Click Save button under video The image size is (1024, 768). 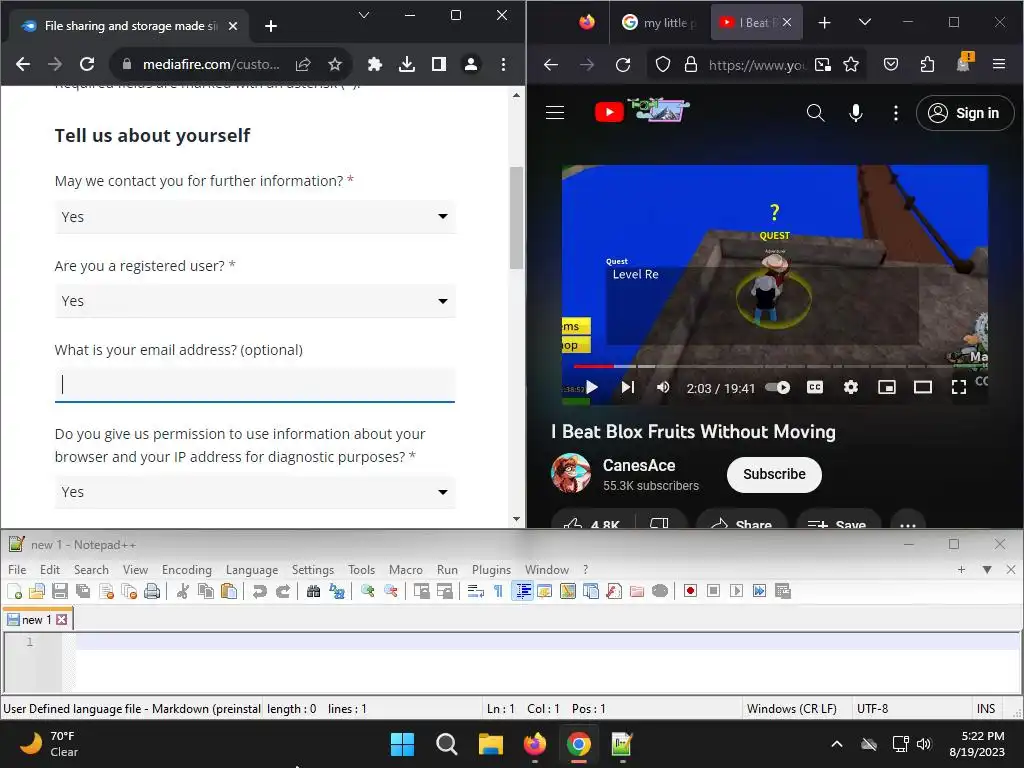click(839, 521)
